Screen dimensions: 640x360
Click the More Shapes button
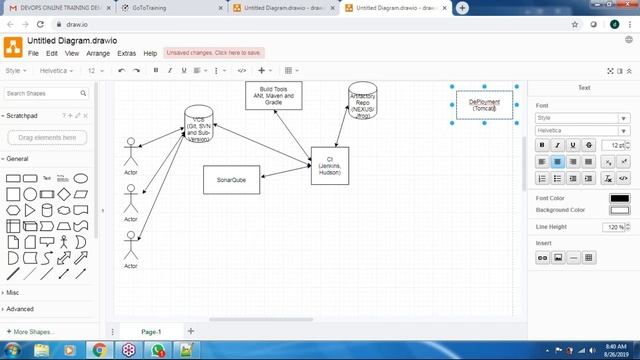pyautogui.click(x=30, y=332)
